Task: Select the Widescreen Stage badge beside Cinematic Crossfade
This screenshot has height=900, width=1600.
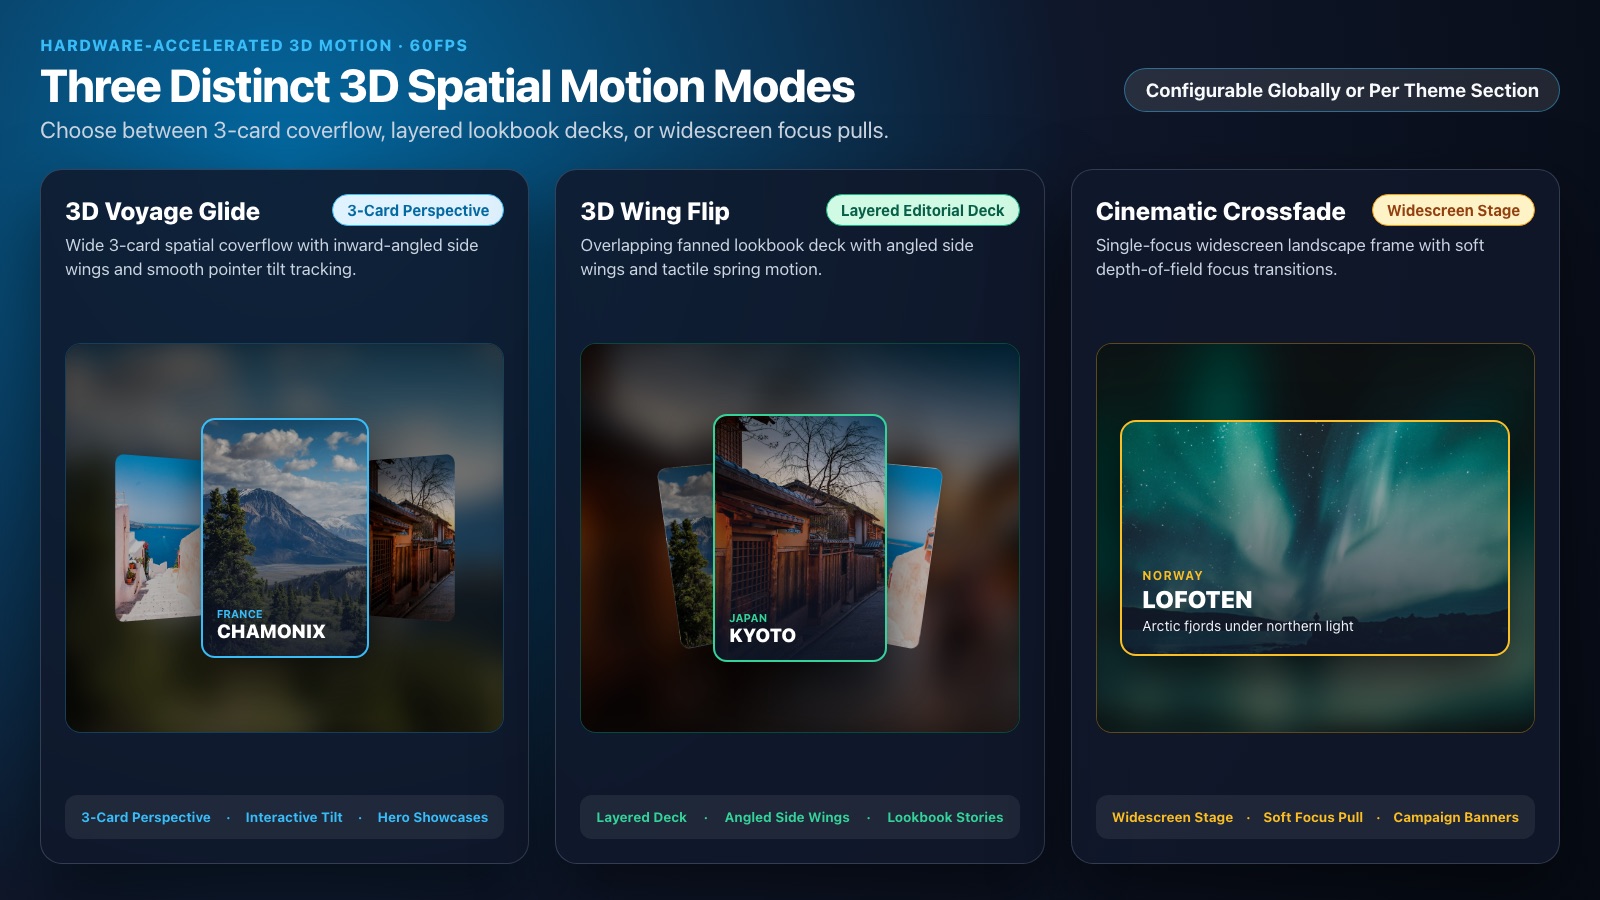Action: 1453,210
